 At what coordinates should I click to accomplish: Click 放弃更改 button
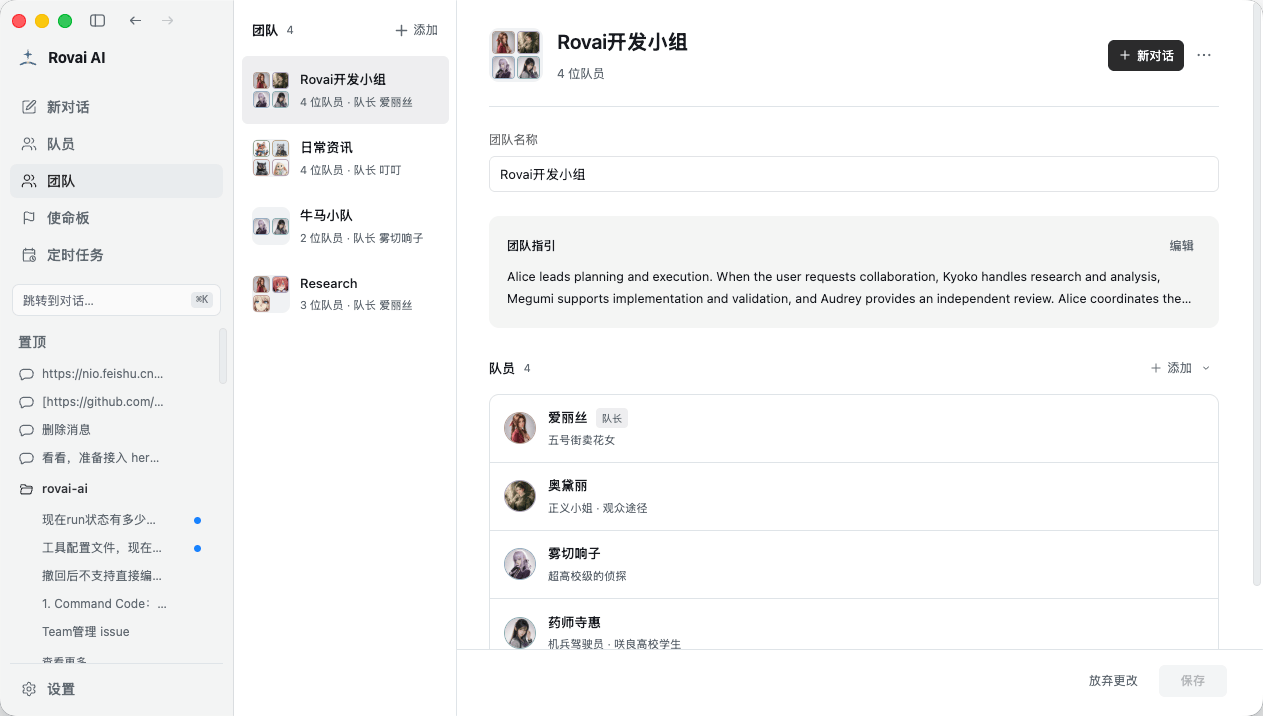pos(1113,681)
